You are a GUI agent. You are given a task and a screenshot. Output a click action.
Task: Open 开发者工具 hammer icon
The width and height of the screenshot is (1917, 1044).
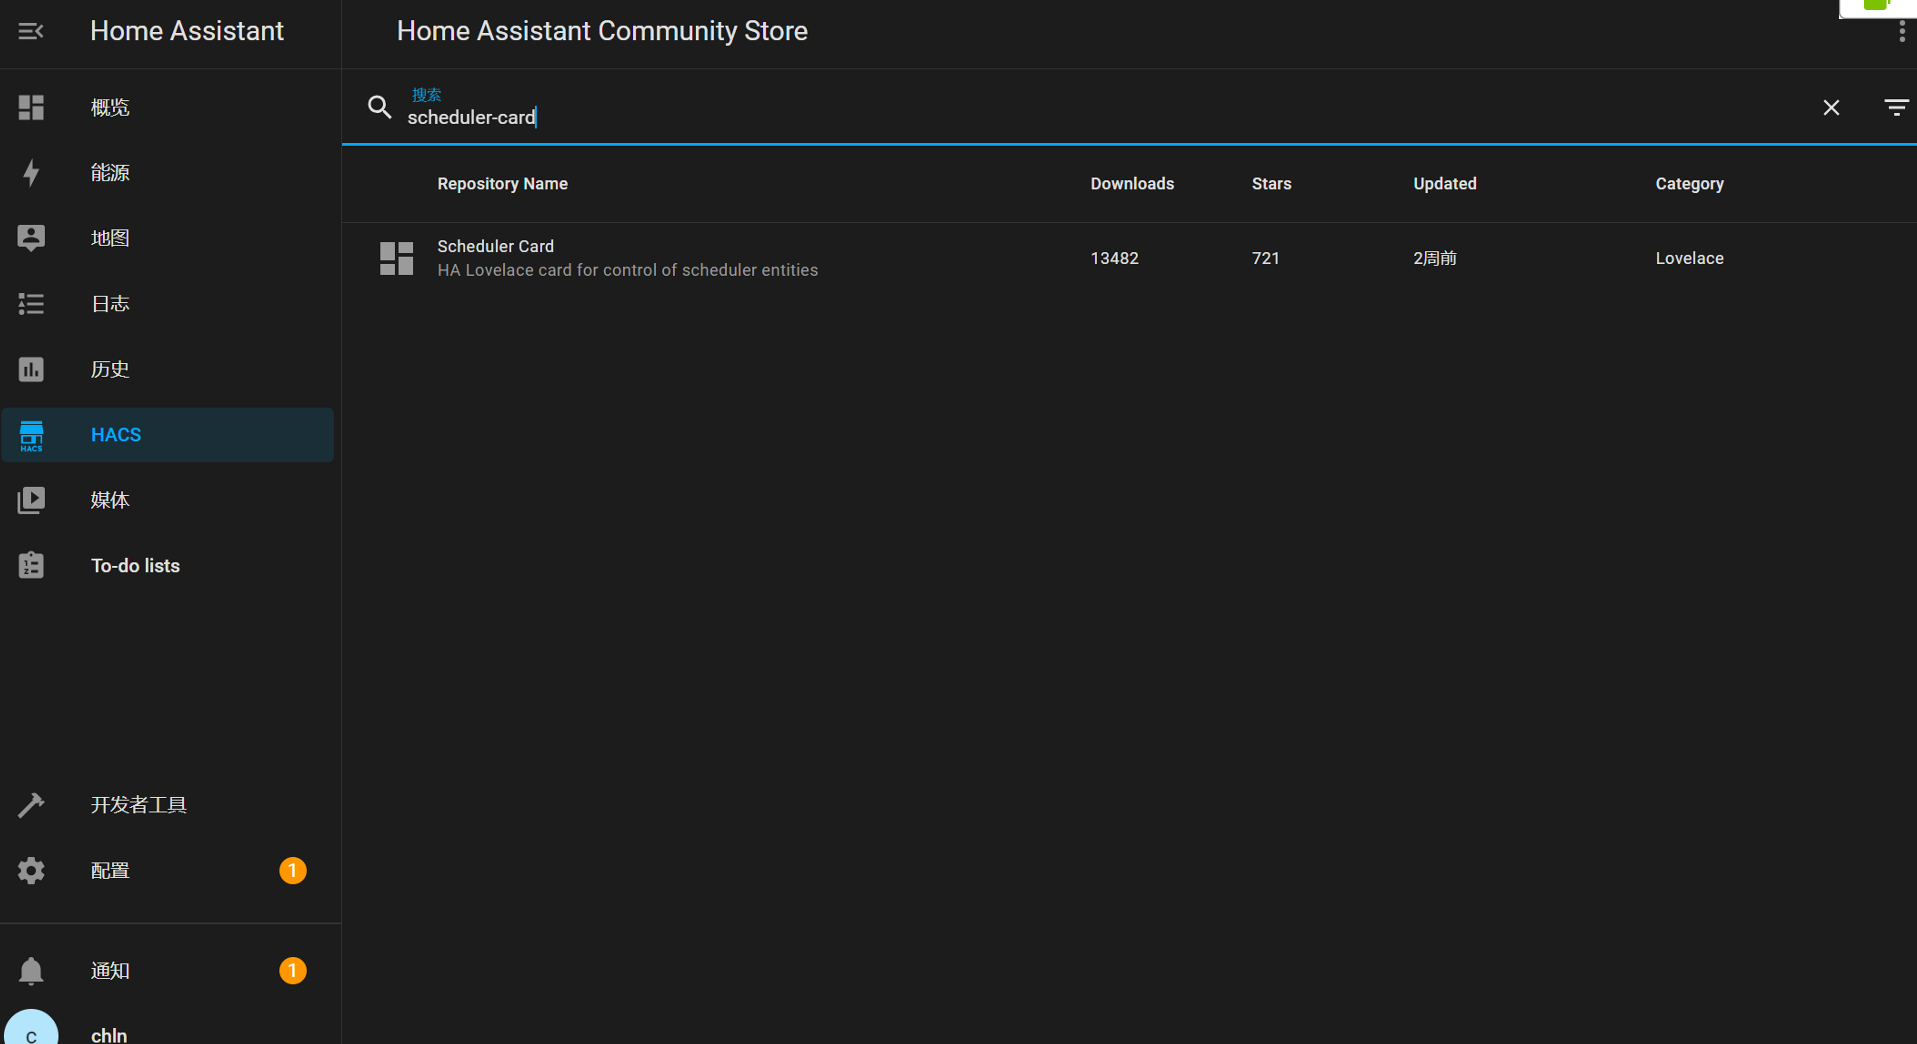tap(31, 805)
